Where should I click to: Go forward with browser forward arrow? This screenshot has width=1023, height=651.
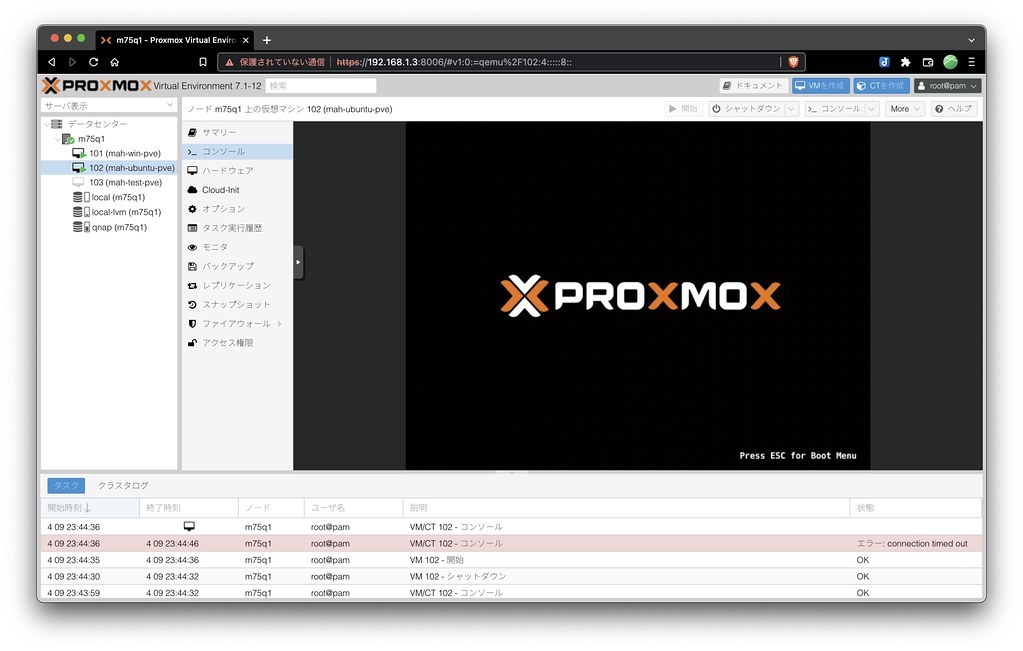72,62
